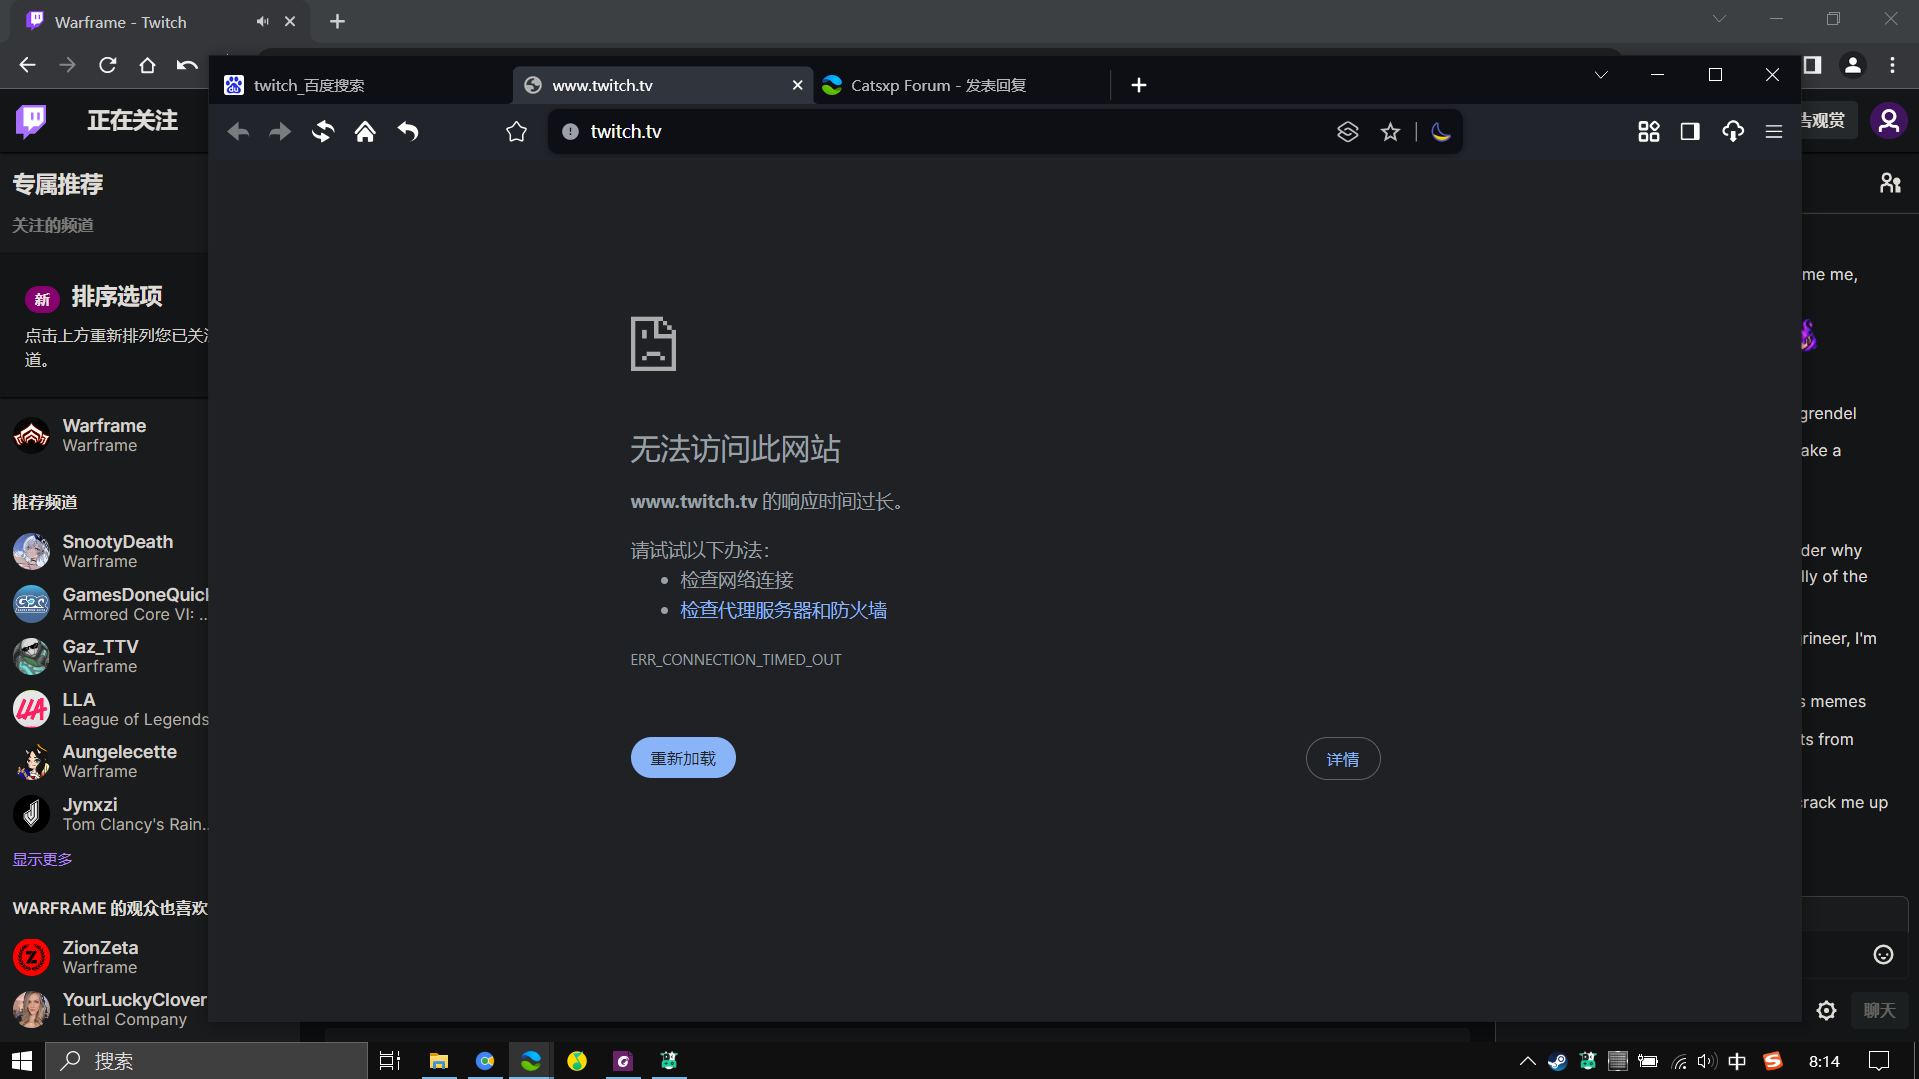Expand the tab list chevron in Catsxp

point(1601,75)
